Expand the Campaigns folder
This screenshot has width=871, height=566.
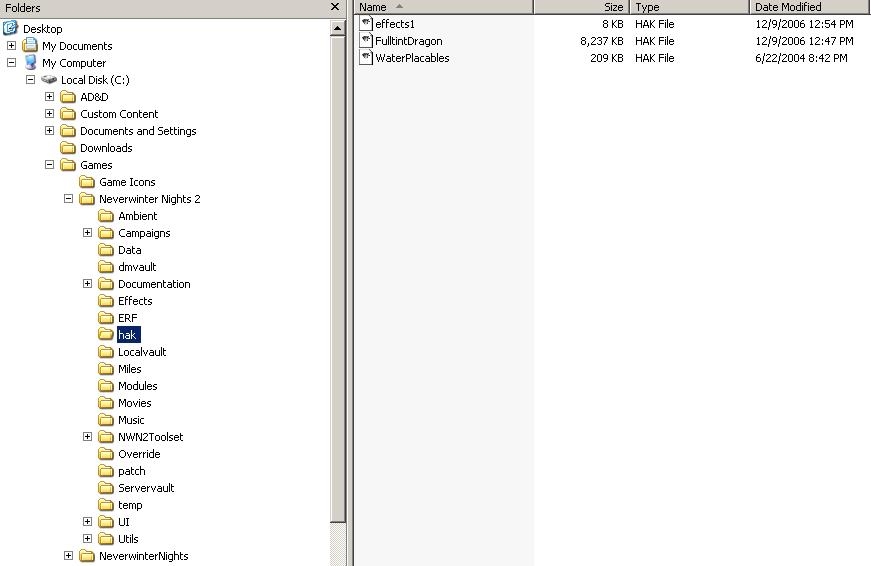pyautogui.click(x=87, y=233)
